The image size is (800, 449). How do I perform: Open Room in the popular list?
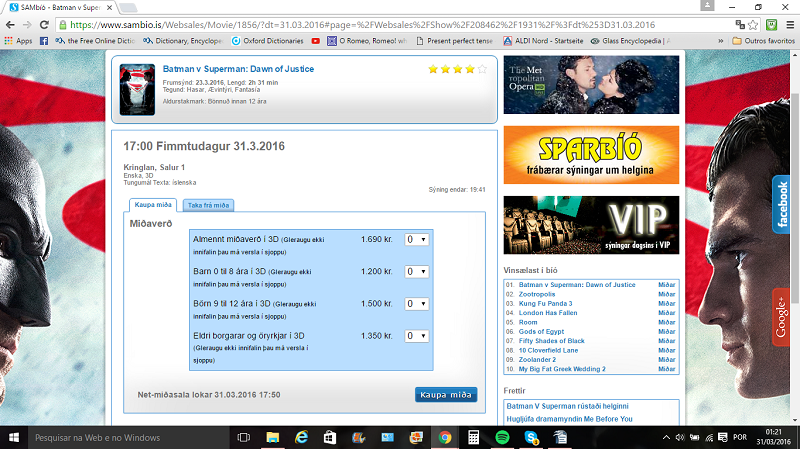tap(528, 322)
